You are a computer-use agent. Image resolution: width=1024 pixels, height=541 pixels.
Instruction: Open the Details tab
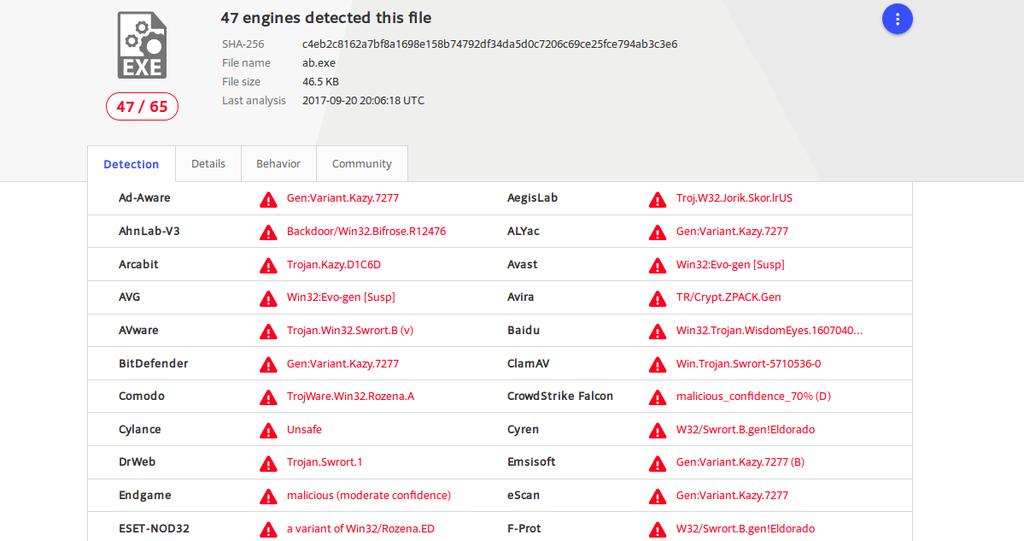(208, 164)
